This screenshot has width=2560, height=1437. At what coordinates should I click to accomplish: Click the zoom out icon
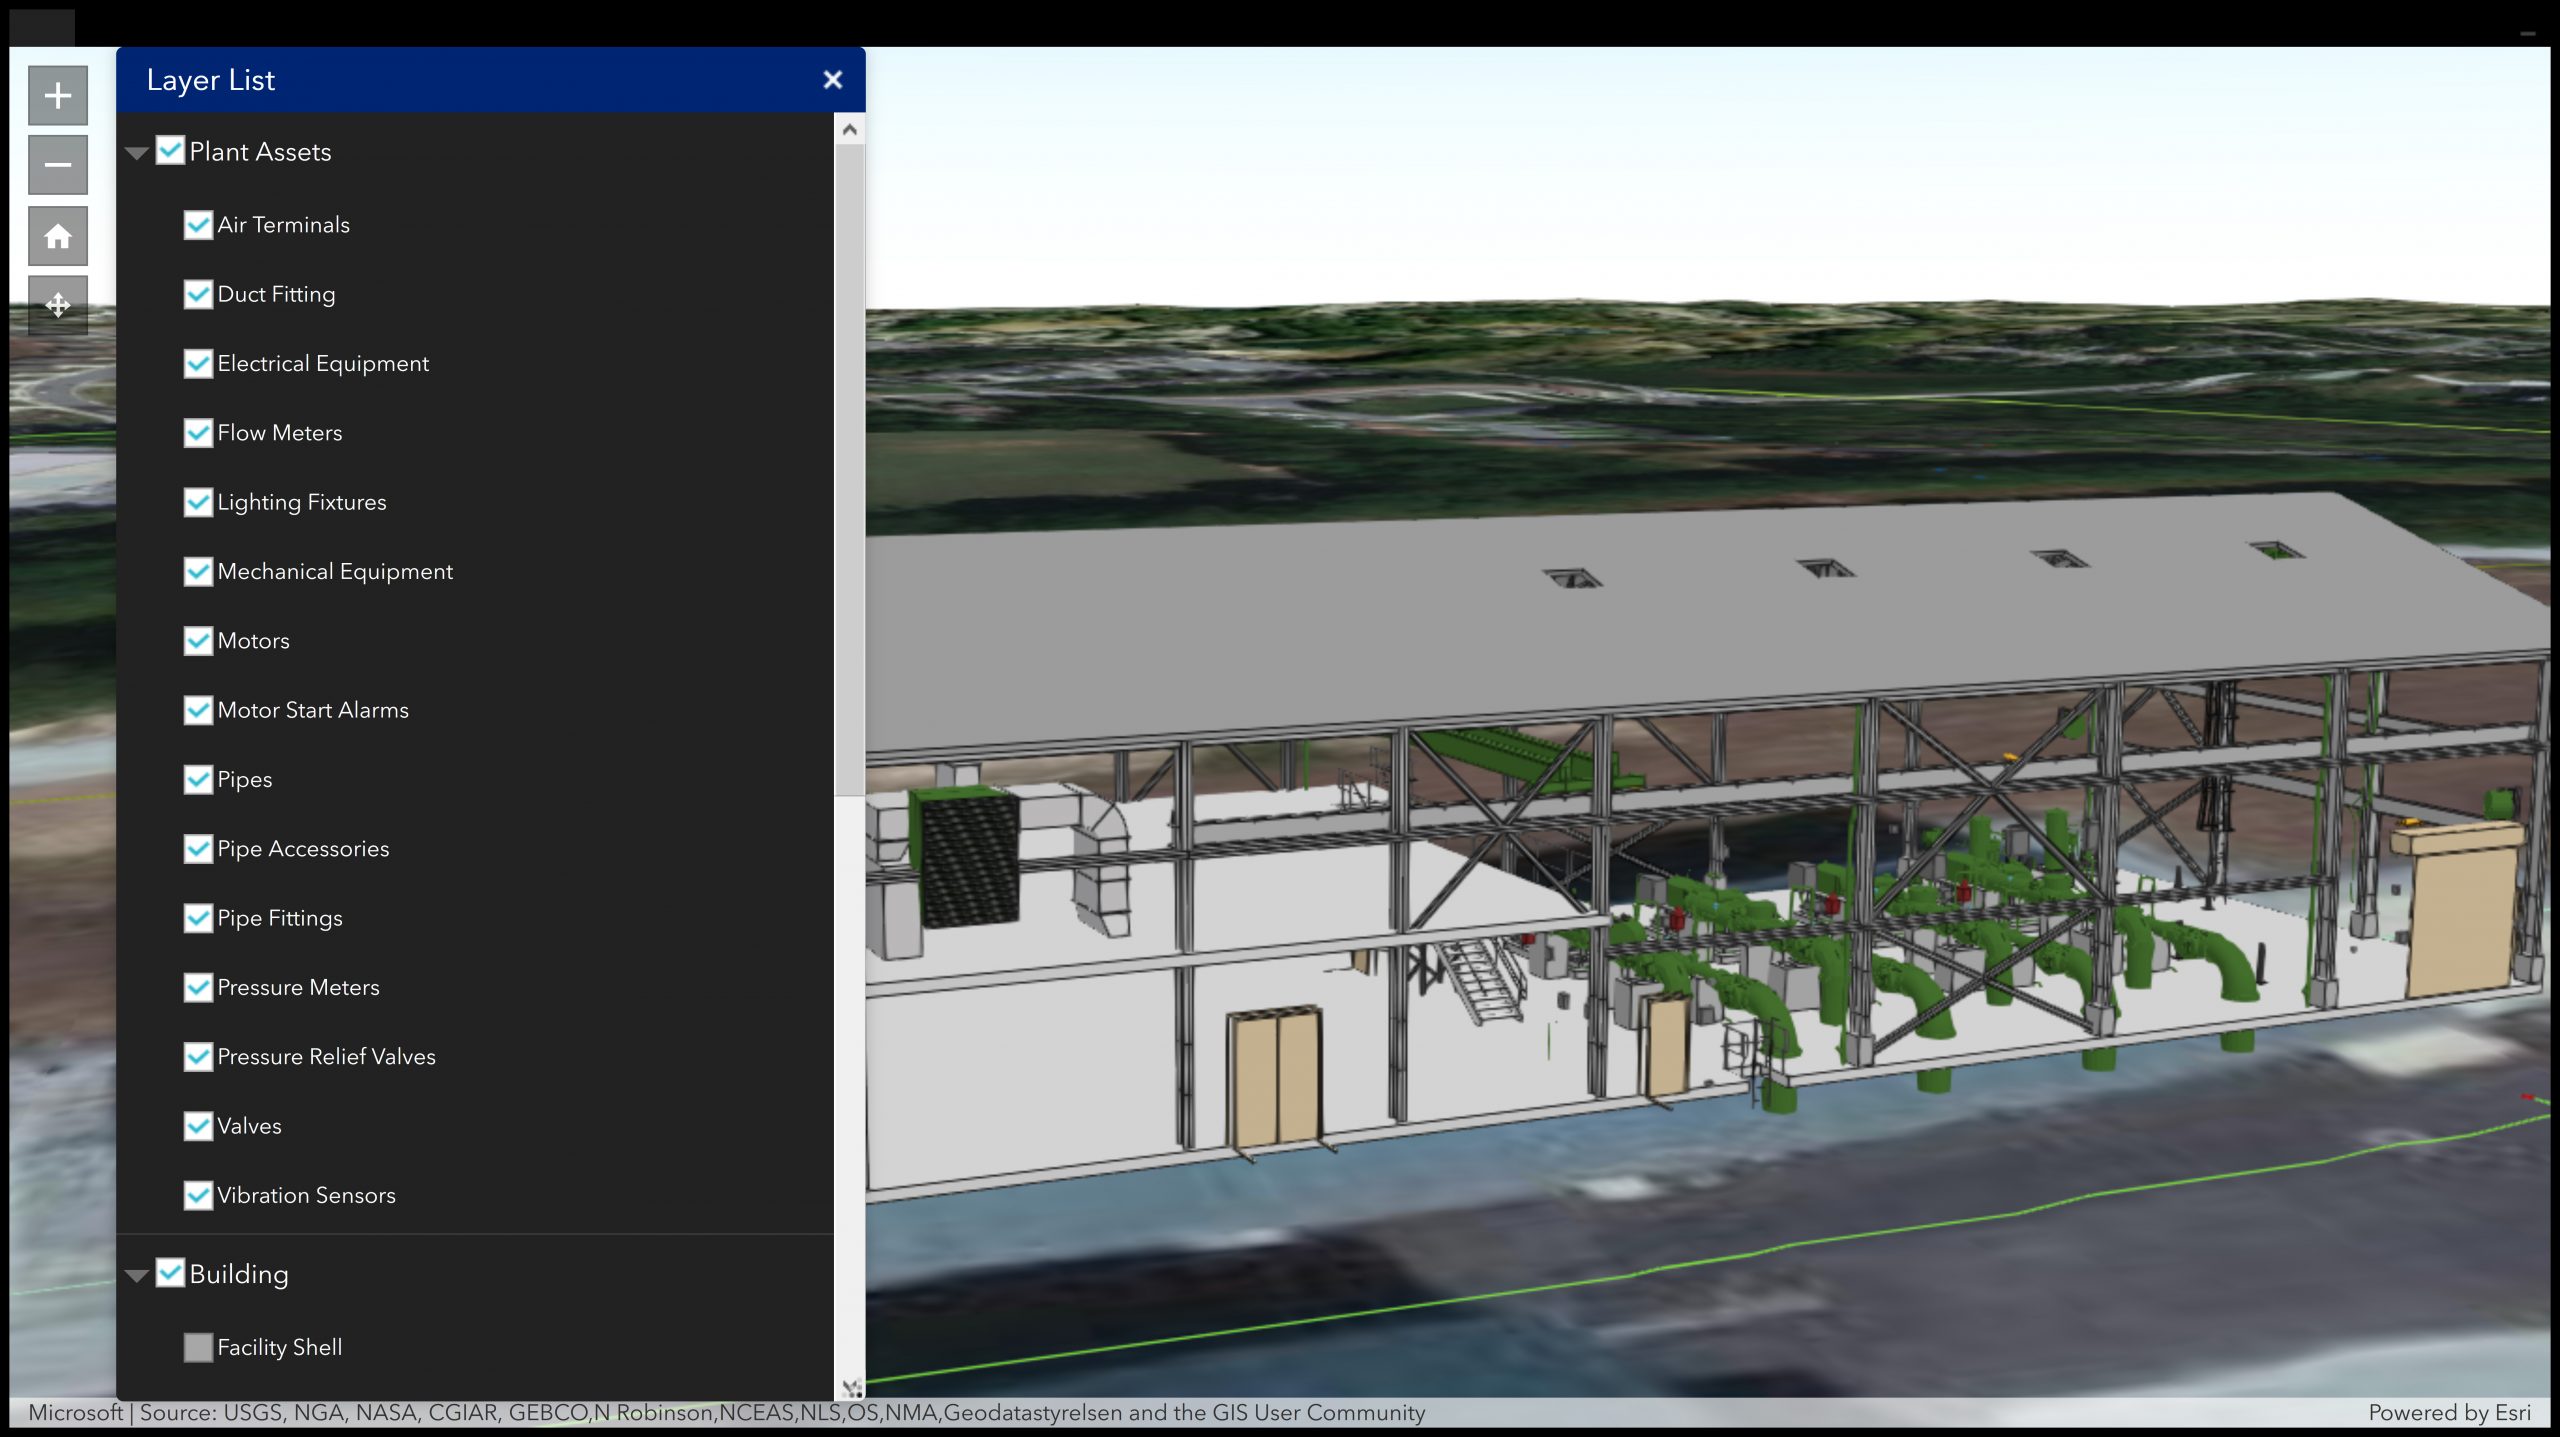click(56, 164)
